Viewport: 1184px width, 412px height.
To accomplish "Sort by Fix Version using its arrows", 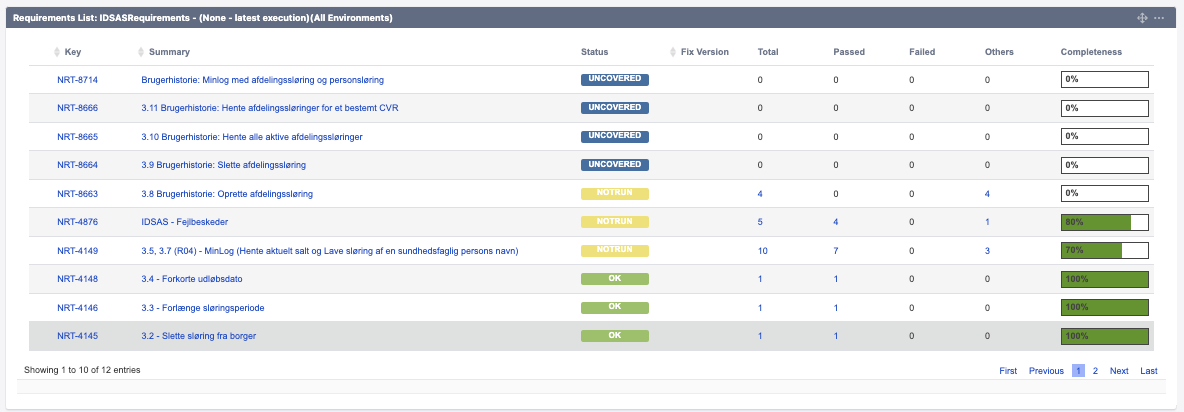I will pos(672,52).
